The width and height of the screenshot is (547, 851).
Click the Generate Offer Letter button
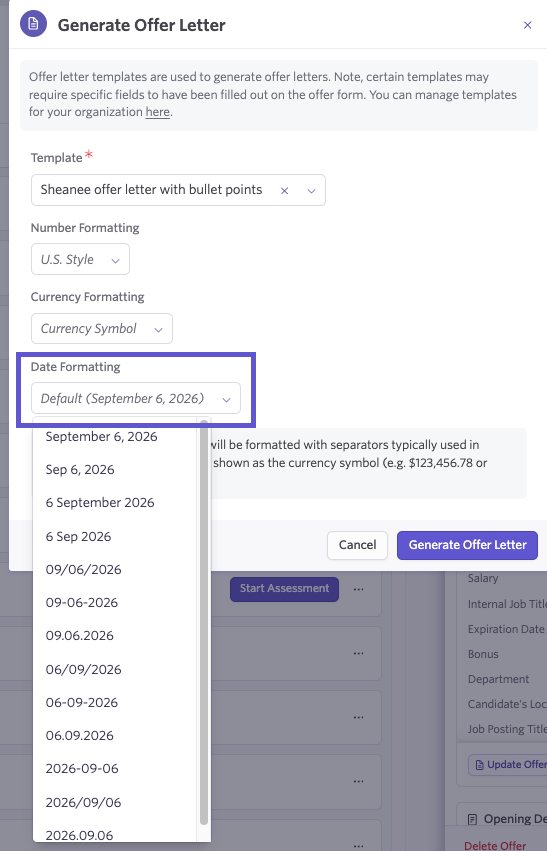coord(467,545)
